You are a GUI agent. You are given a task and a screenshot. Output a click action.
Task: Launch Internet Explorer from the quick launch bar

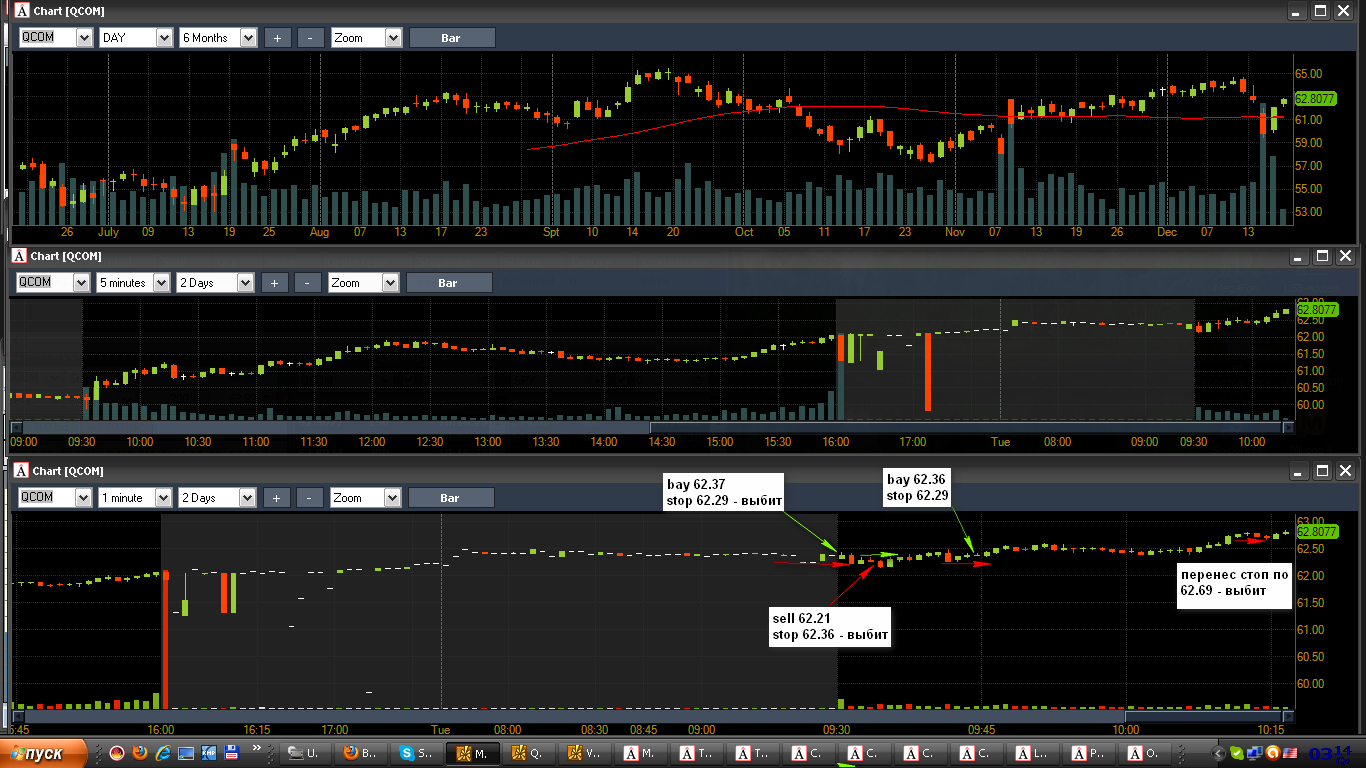tap(163, 753)
